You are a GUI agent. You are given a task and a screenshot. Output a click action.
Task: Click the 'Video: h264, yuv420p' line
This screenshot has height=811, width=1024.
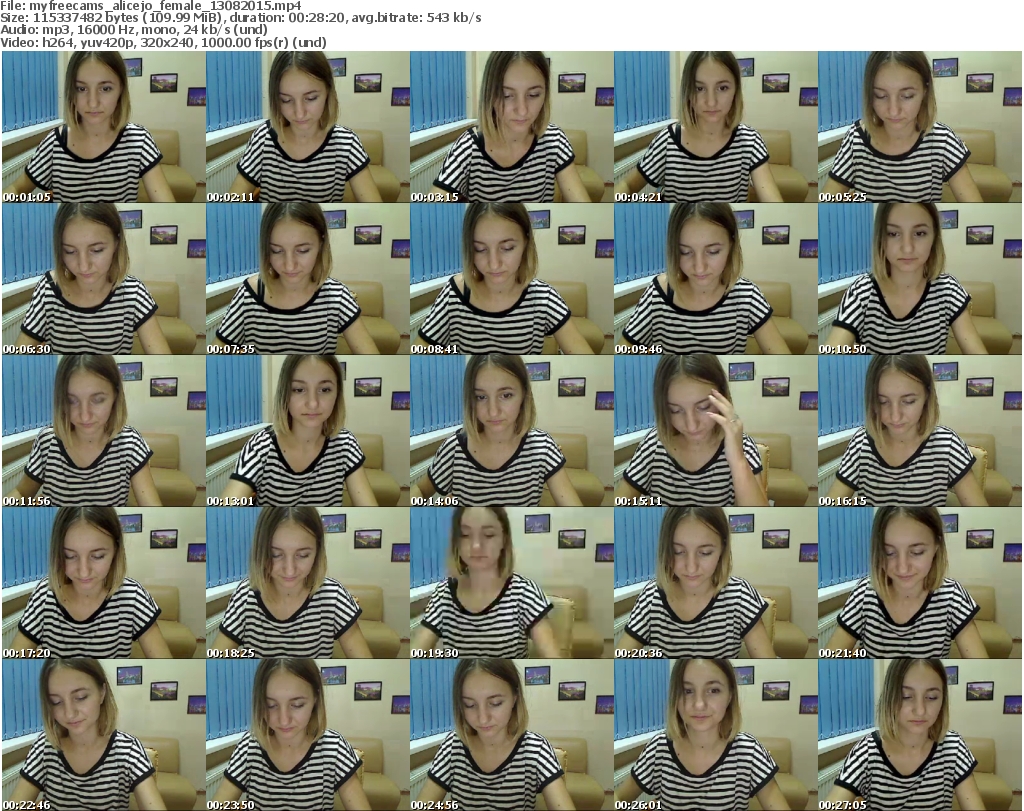coord(163,43)
